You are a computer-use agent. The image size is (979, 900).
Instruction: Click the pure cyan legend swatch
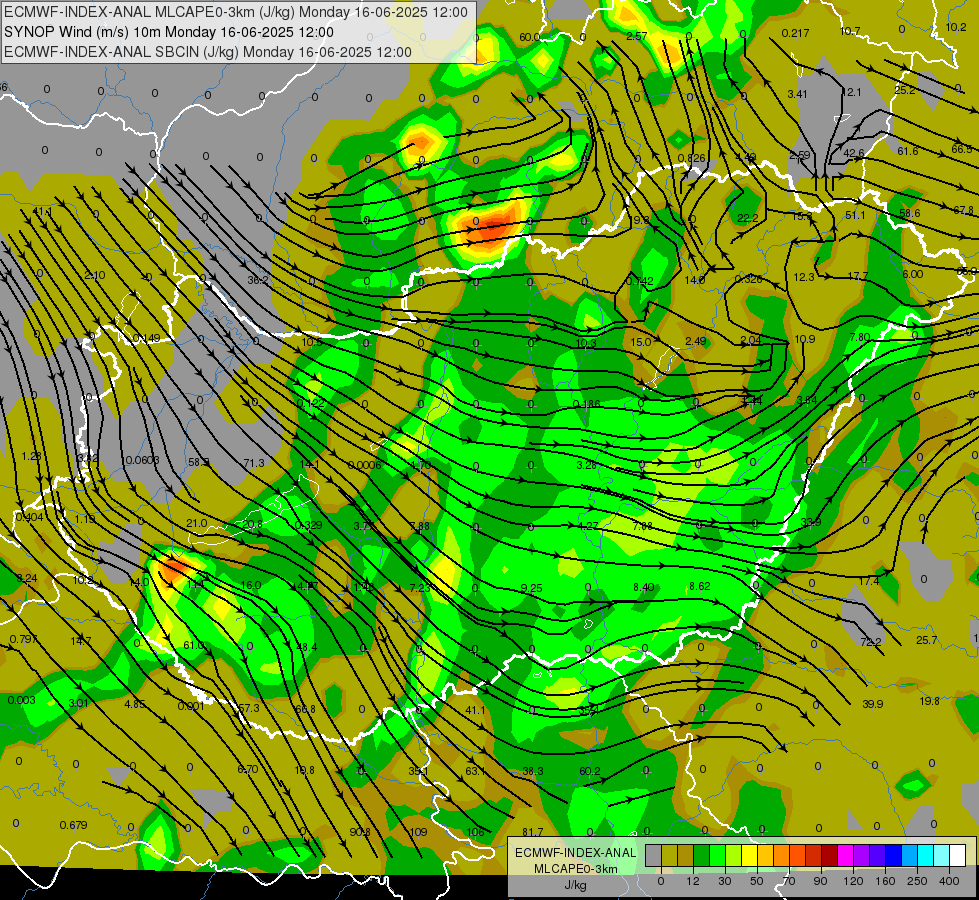927,855
